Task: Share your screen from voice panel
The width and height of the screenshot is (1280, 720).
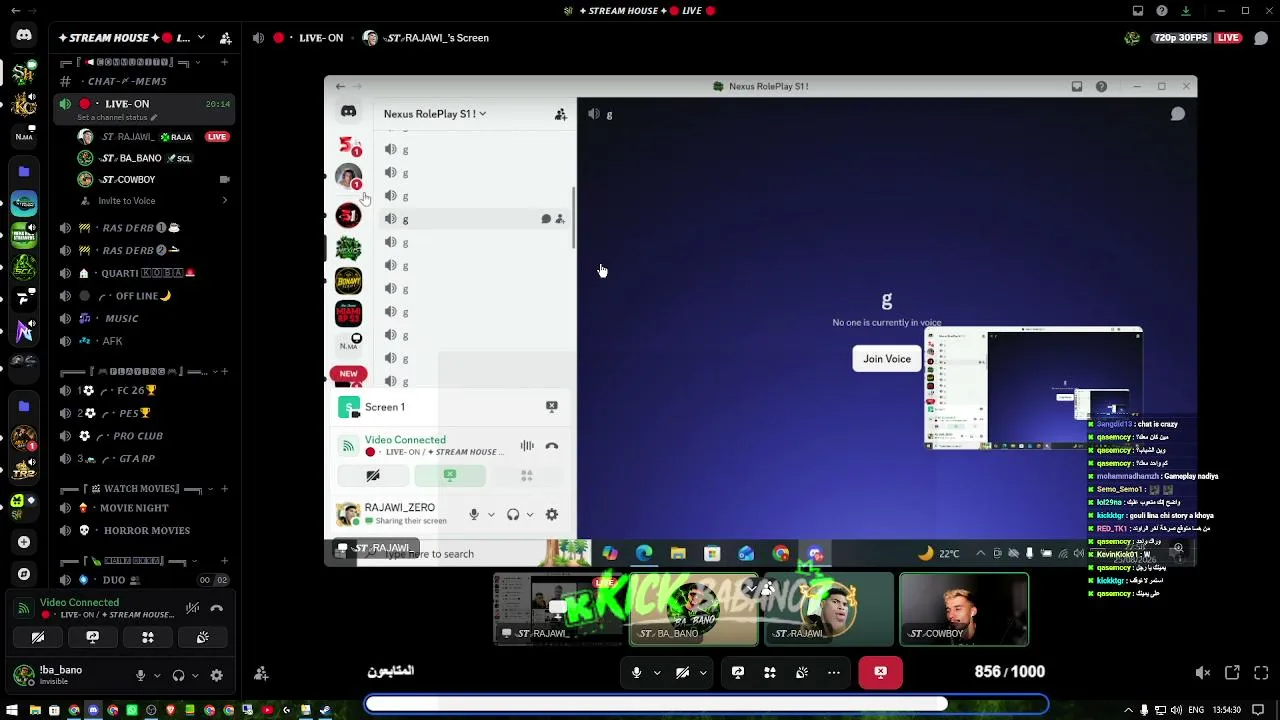Action: point(92,637)
